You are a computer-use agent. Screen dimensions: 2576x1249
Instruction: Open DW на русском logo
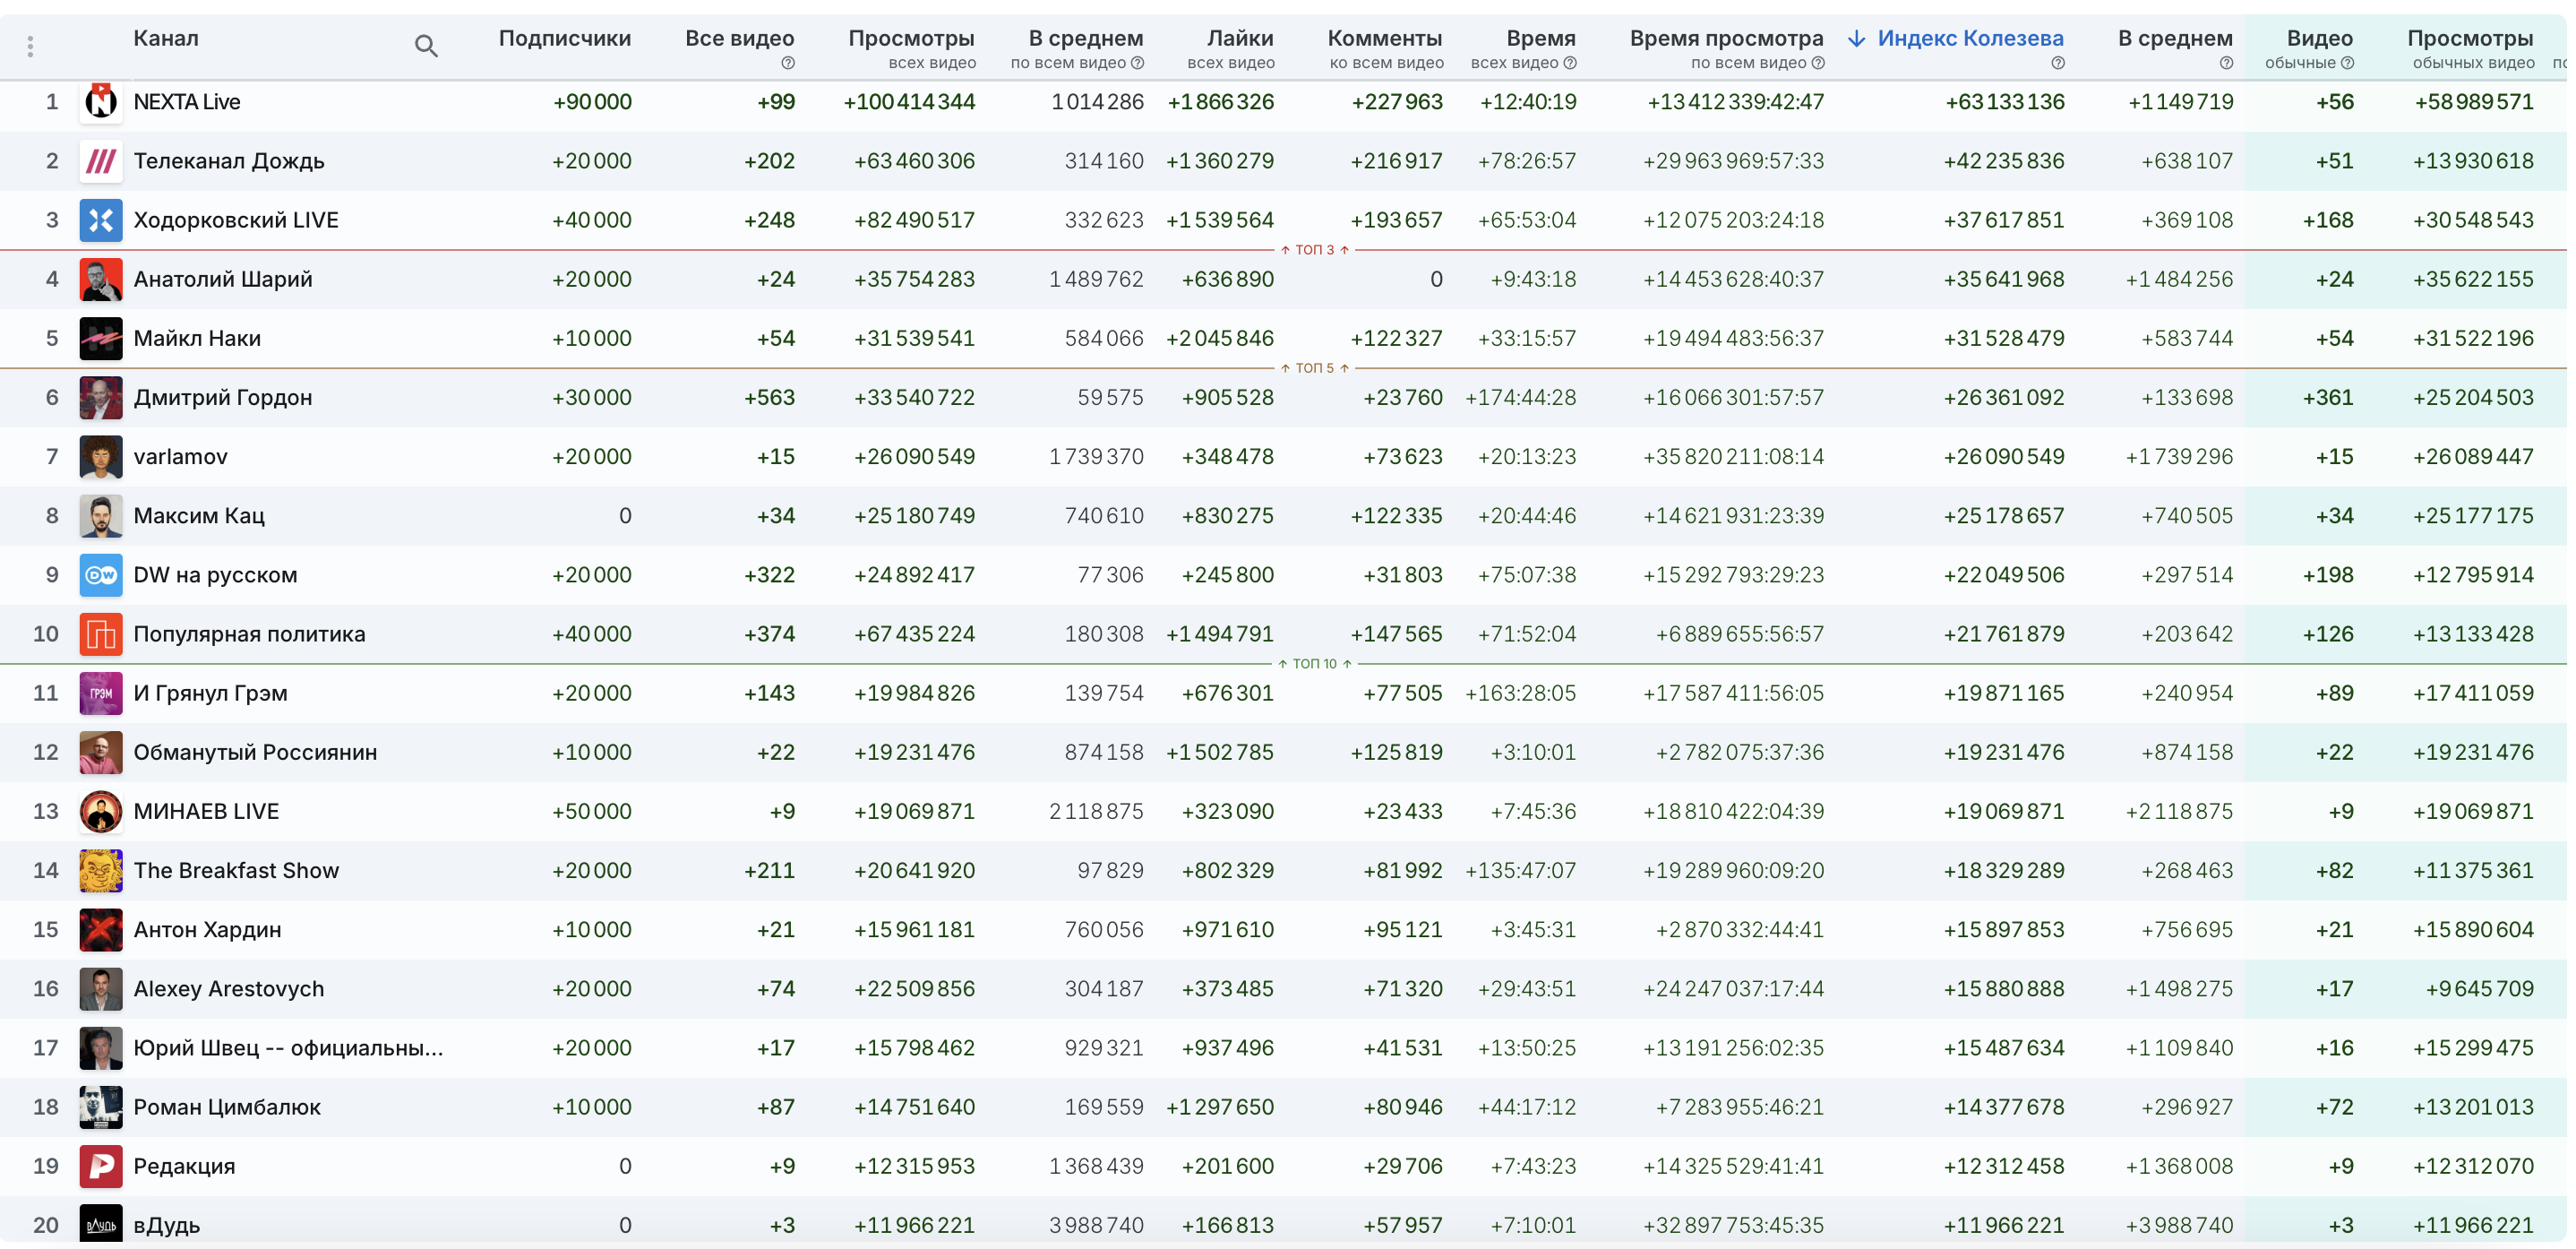click(x=101, y=574)
